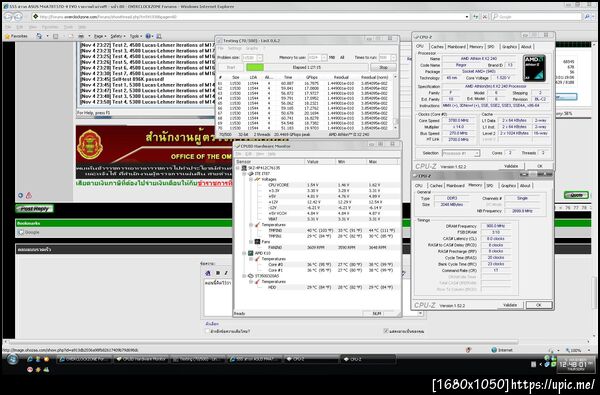Collapse ITE IT87 node in HWMonitor
This screenshot has width=600, height=395.
[x=245, y=174]
